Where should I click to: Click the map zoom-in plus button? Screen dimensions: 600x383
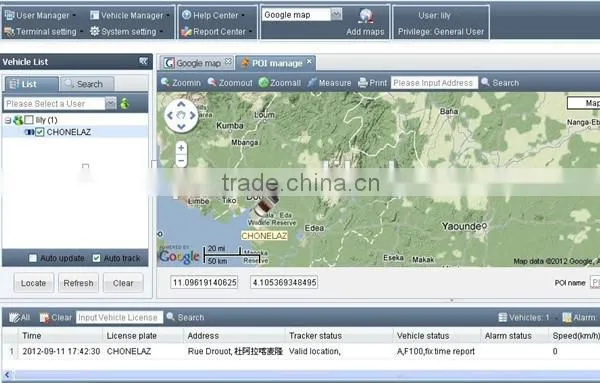tap(181, 148)
